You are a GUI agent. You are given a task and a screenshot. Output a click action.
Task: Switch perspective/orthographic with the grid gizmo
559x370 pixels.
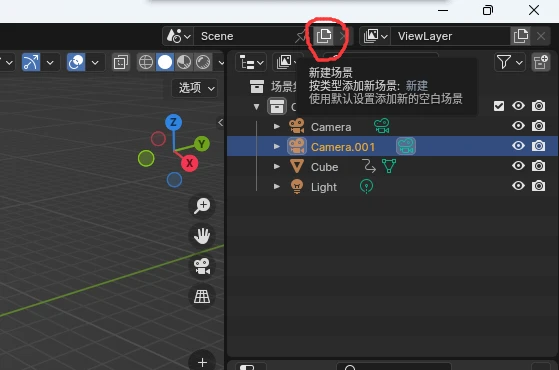(x=202, y=296)
